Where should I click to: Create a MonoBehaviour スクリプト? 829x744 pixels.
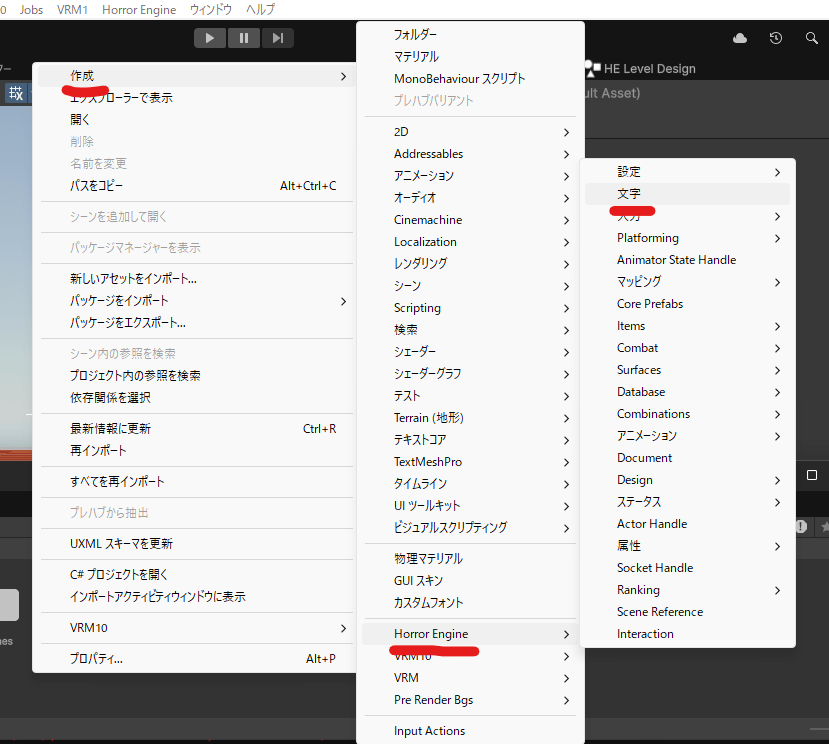click(x=471, y=79)
